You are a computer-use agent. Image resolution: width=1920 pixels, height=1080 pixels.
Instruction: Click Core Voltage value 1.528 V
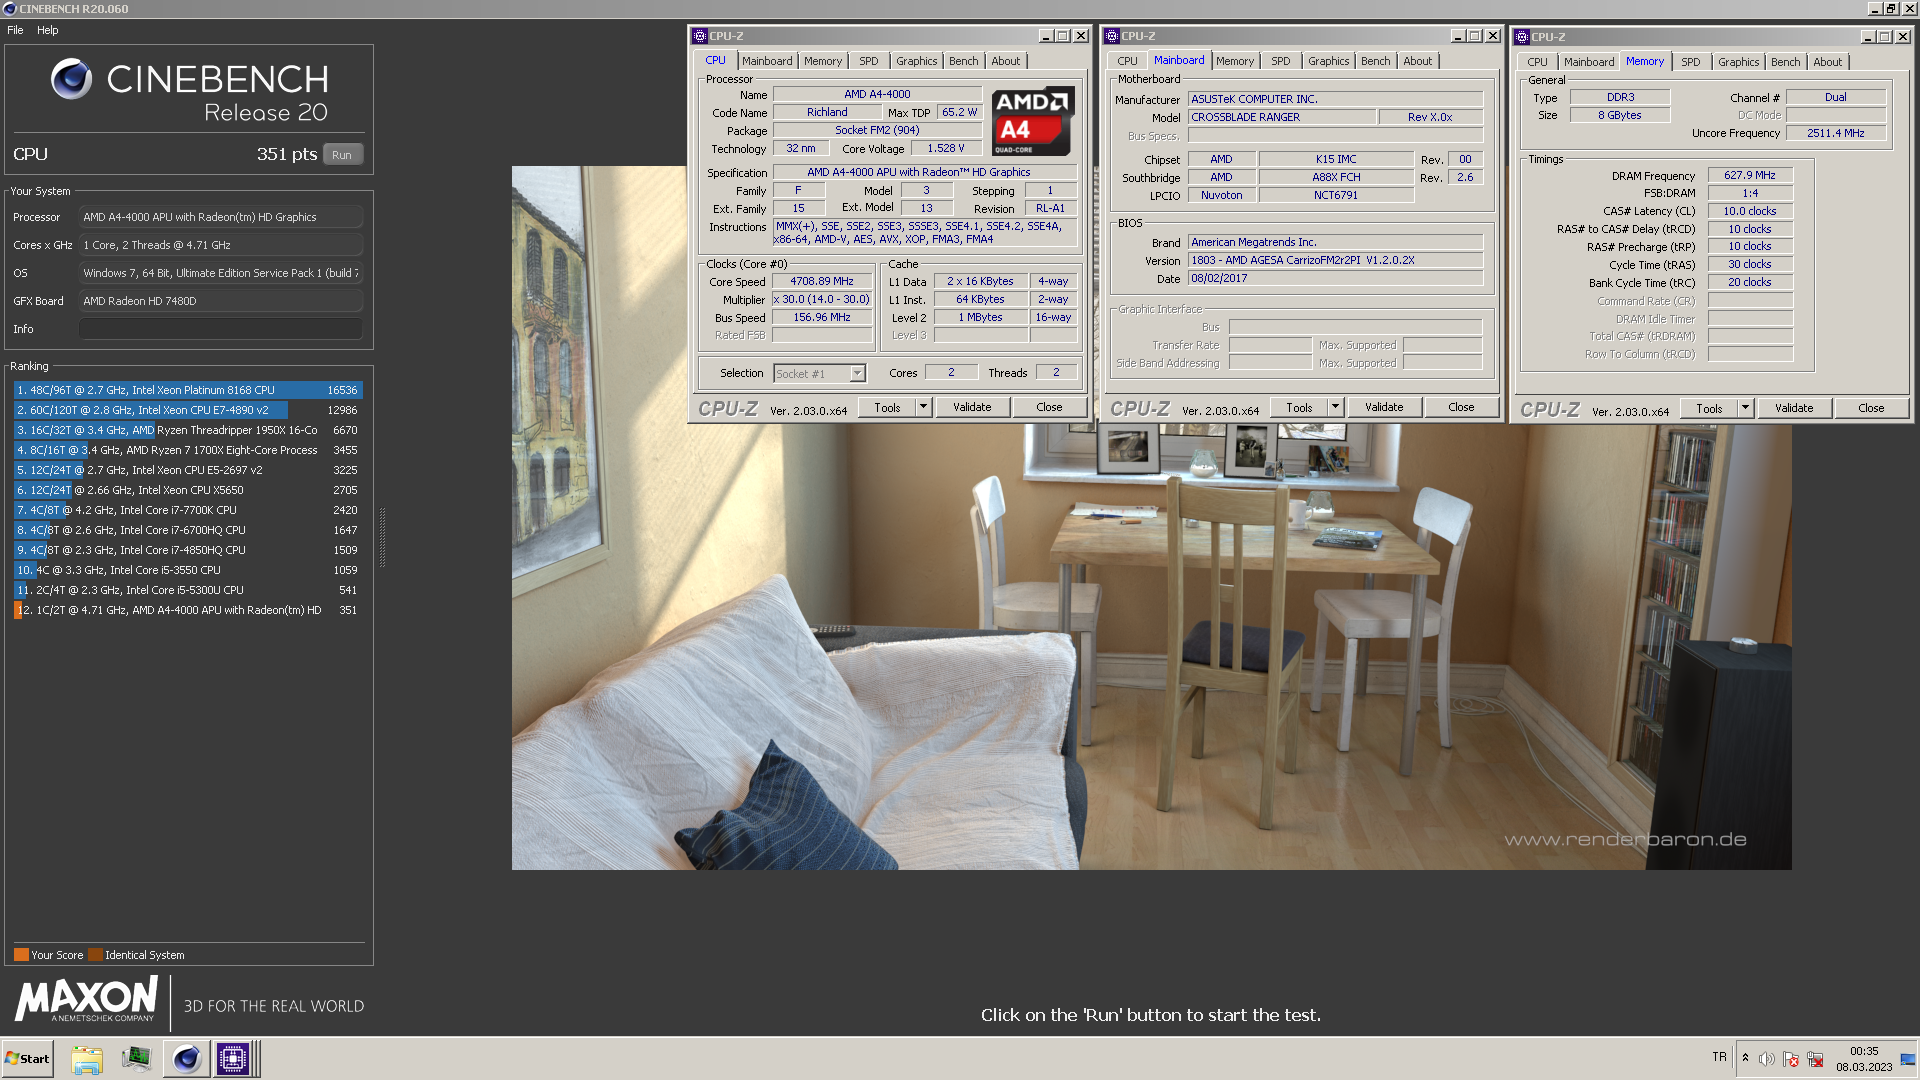click(945, 149)
